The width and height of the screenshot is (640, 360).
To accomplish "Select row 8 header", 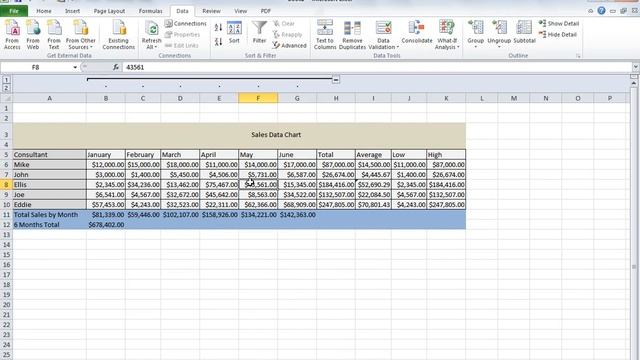I will point(6,184).
